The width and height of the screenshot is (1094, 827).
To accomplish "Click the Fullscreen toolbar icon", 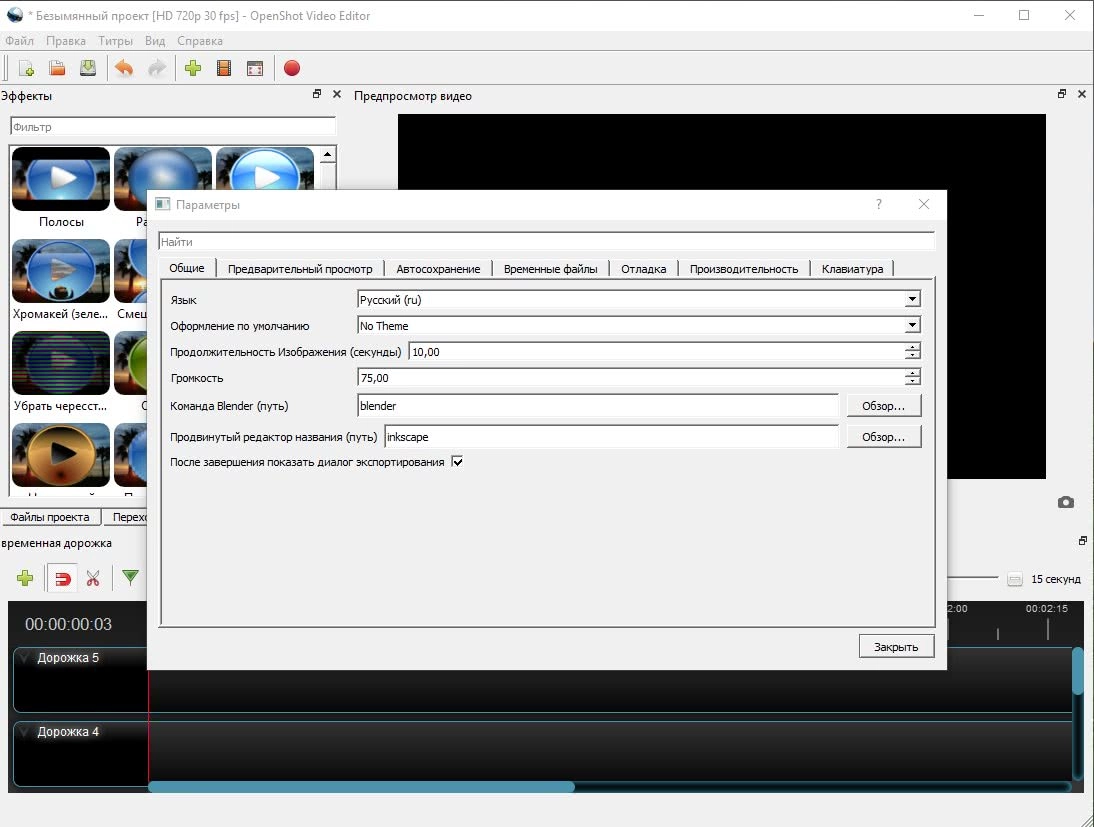I will [255, 68].
